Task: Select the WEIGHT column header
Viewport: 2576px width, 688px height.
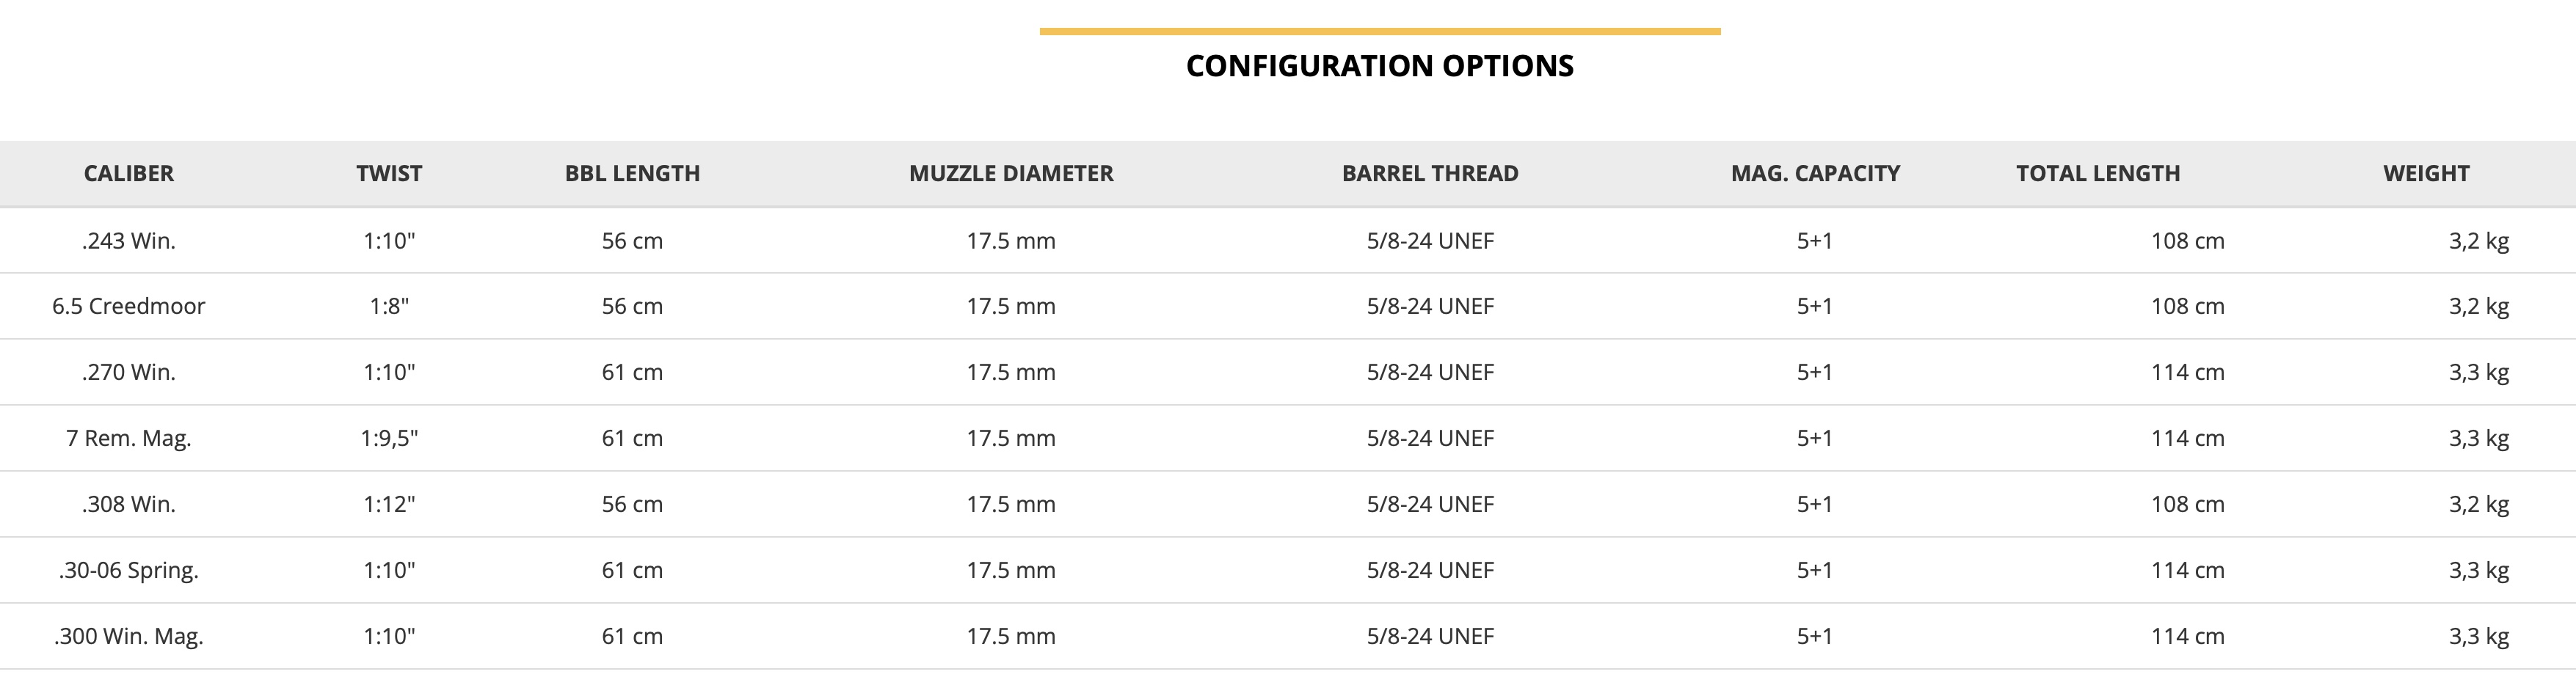Action: [2426, 174]
